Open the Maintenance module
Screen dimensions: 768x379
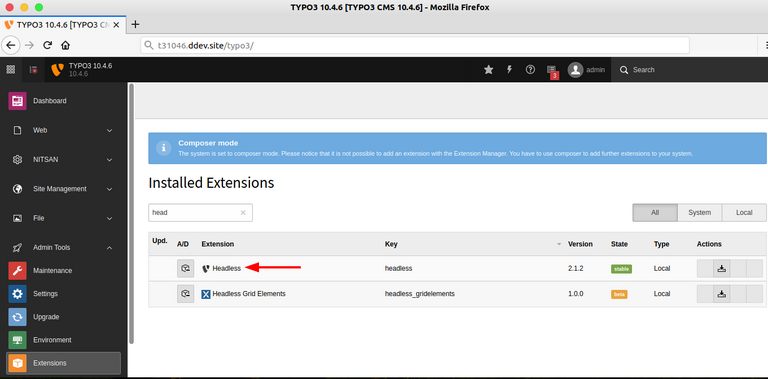tap(64, 271)
